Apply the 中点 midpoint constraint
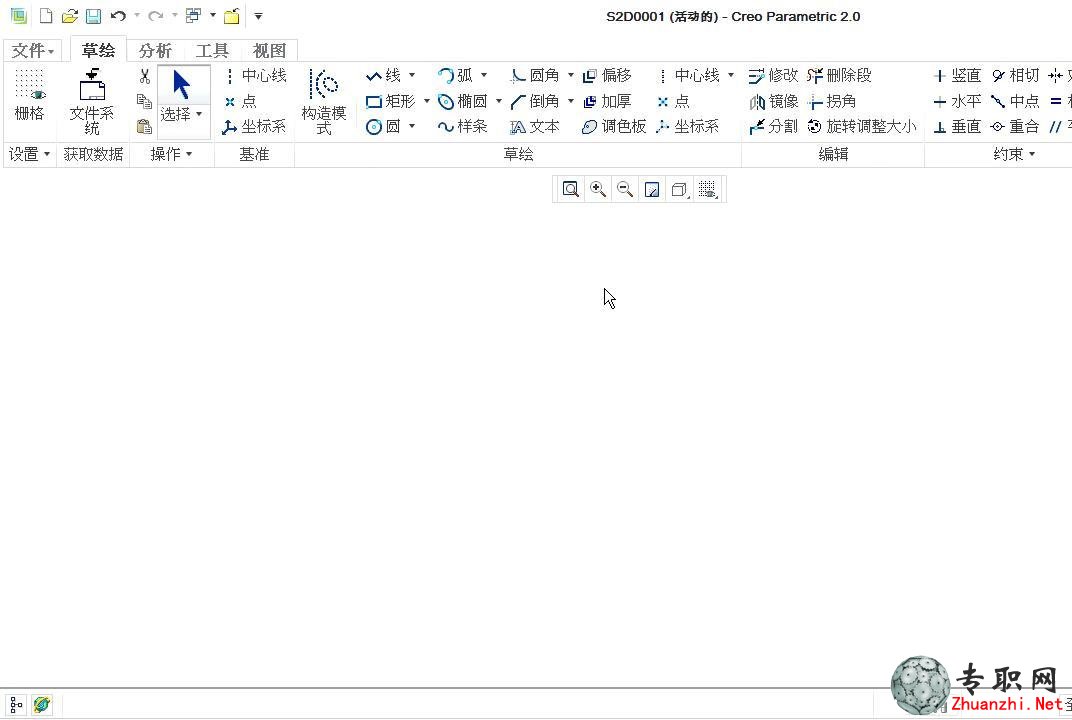 (1015, 101)
